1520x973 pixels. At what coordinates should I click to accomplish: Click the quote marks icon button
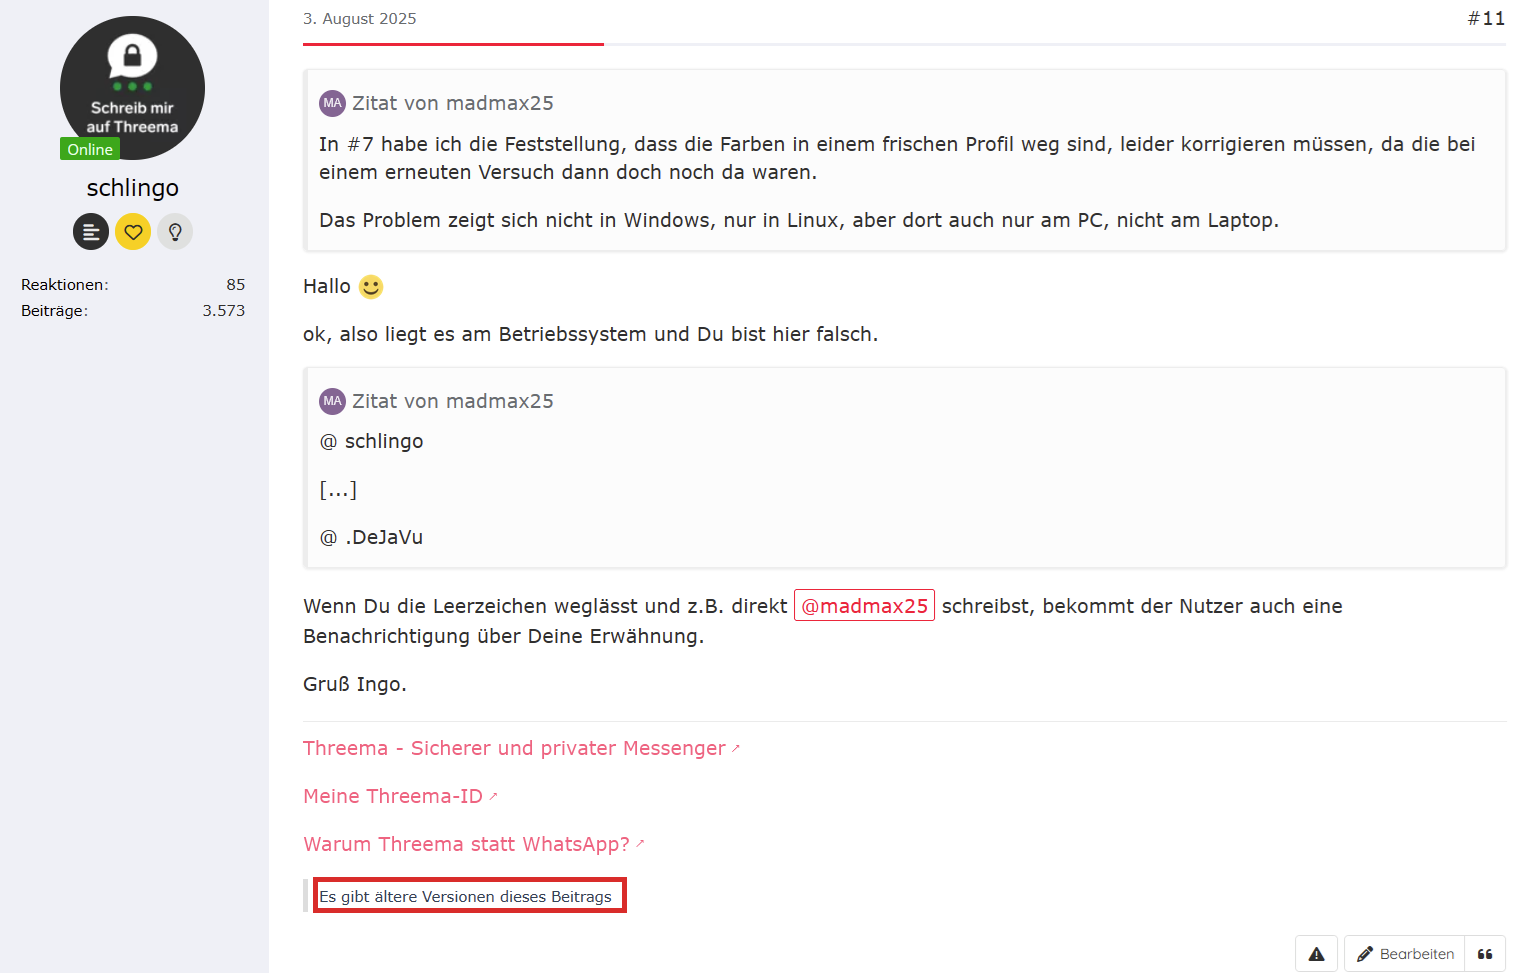1485,954
